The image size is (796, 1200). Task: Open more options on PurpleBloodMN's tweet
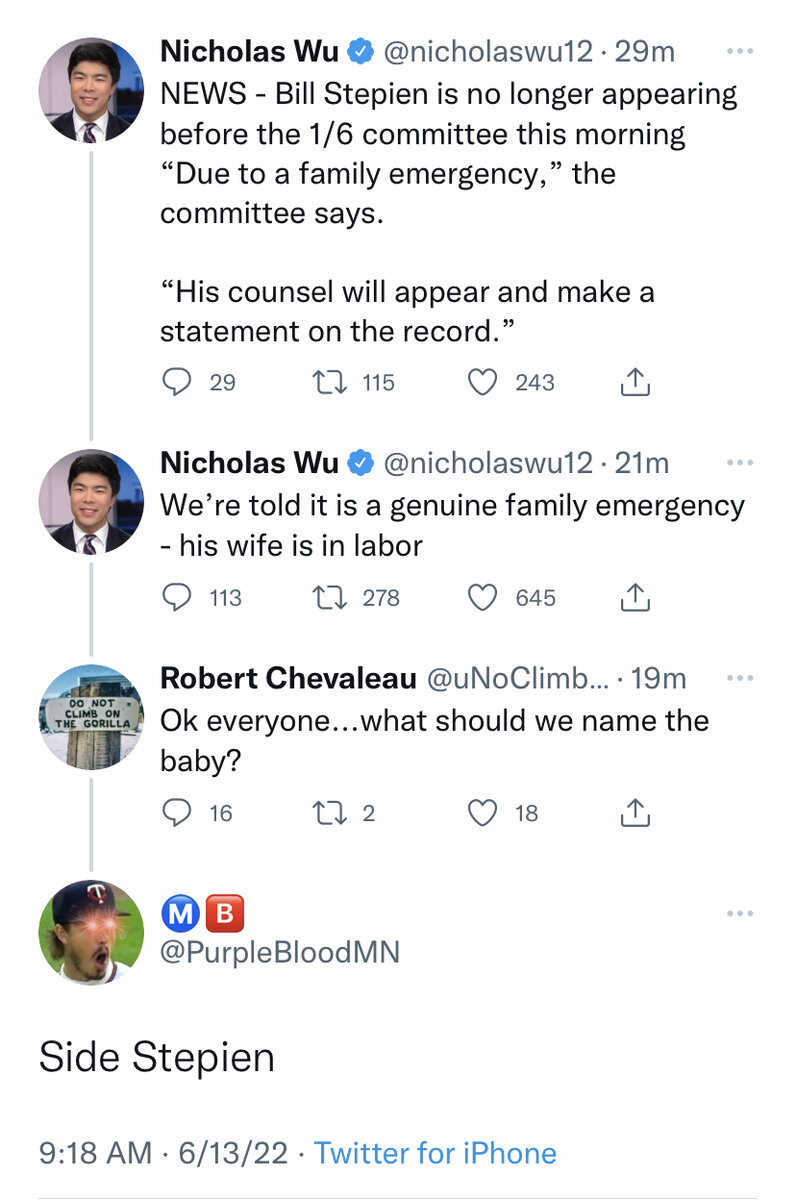click(740, 913)
